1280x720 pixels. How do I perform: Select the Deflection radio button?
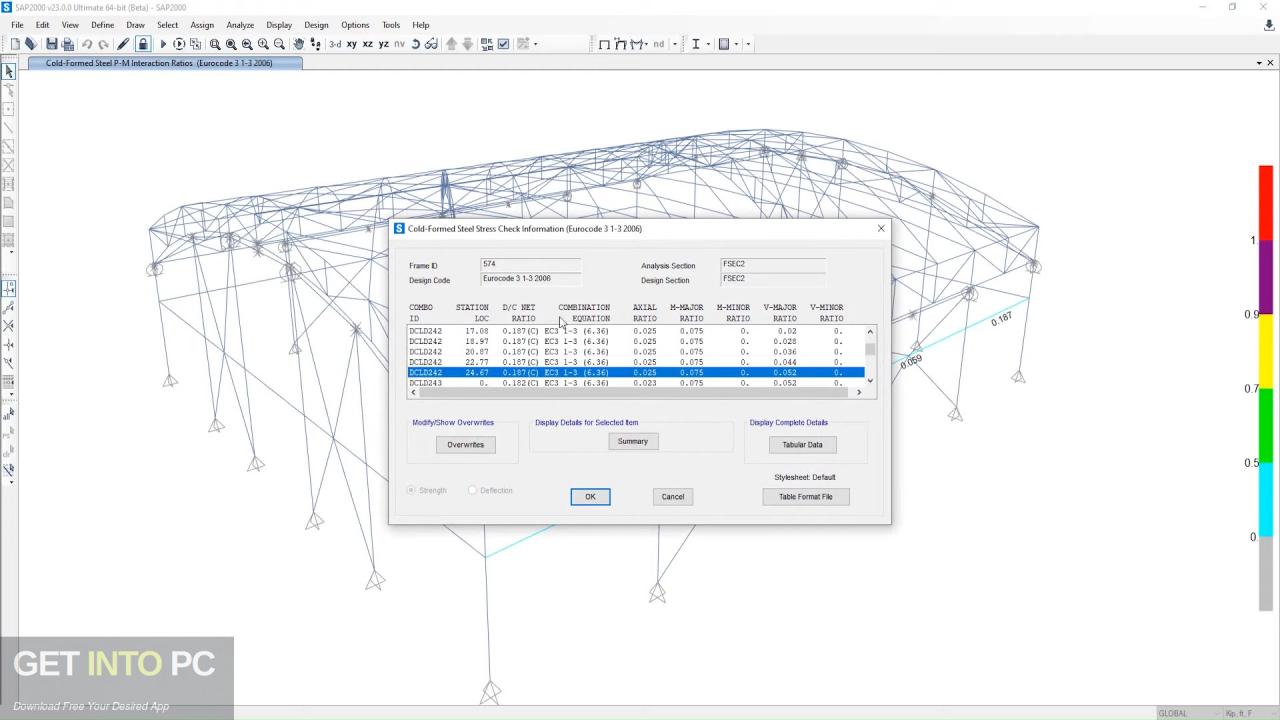tap(473, 490)
